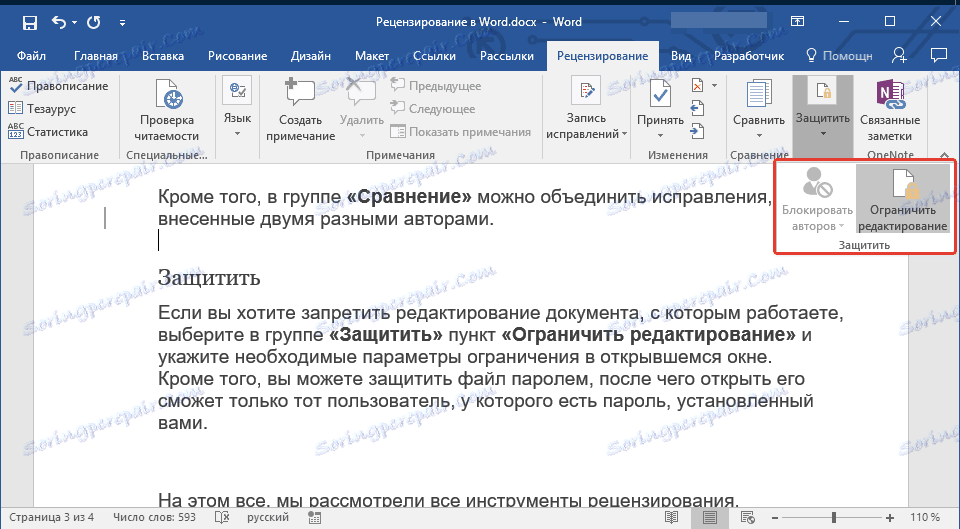
Task: Open the Ссылки tab
Action: coord(434,56)
